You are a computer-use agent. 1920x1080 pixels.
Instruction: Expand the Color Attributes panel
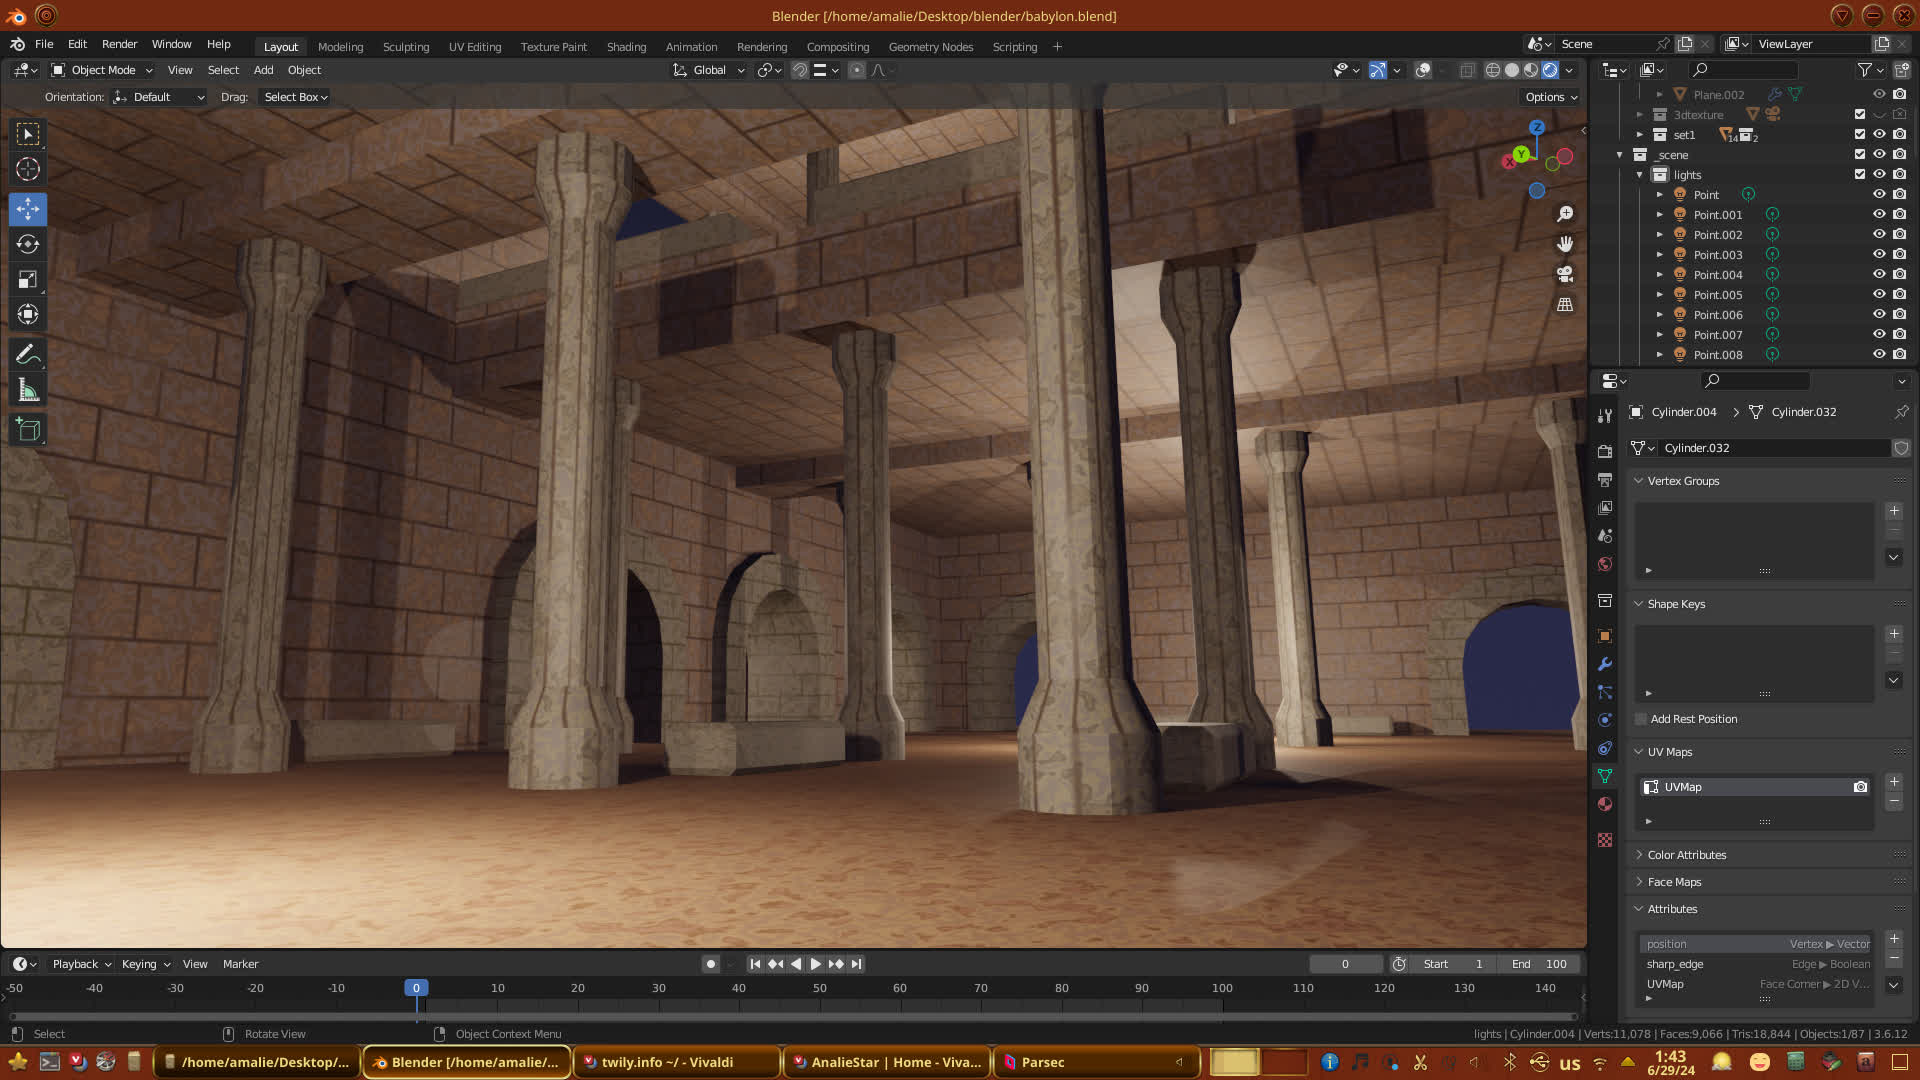pyautogui.click(x=1686, y=855)
